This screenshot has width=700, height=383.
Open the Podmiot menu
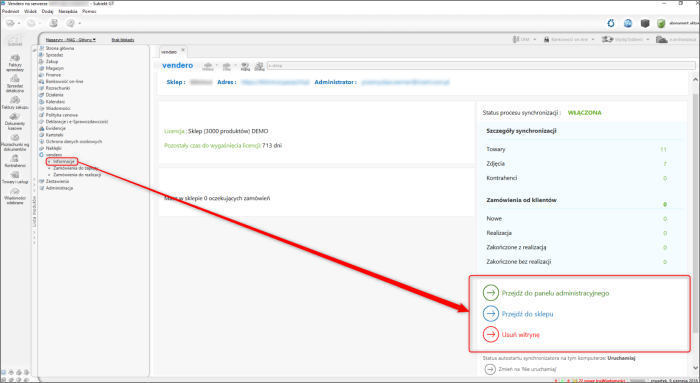11,11
